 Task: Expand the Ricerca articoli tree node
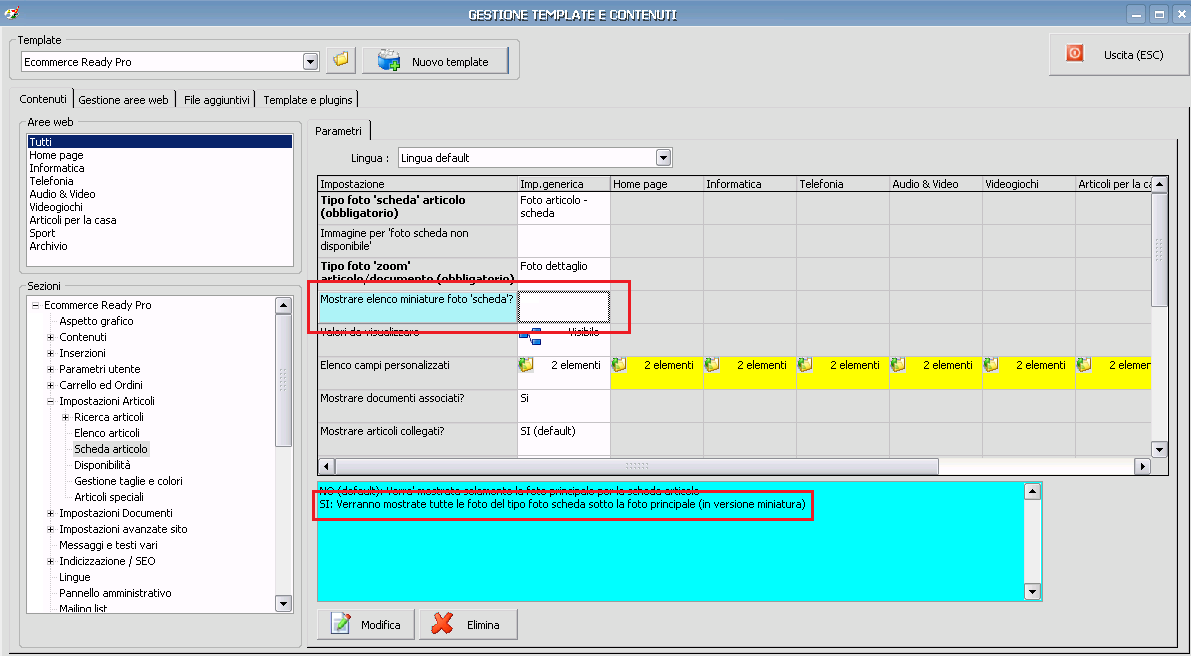[x=65, y=417]
